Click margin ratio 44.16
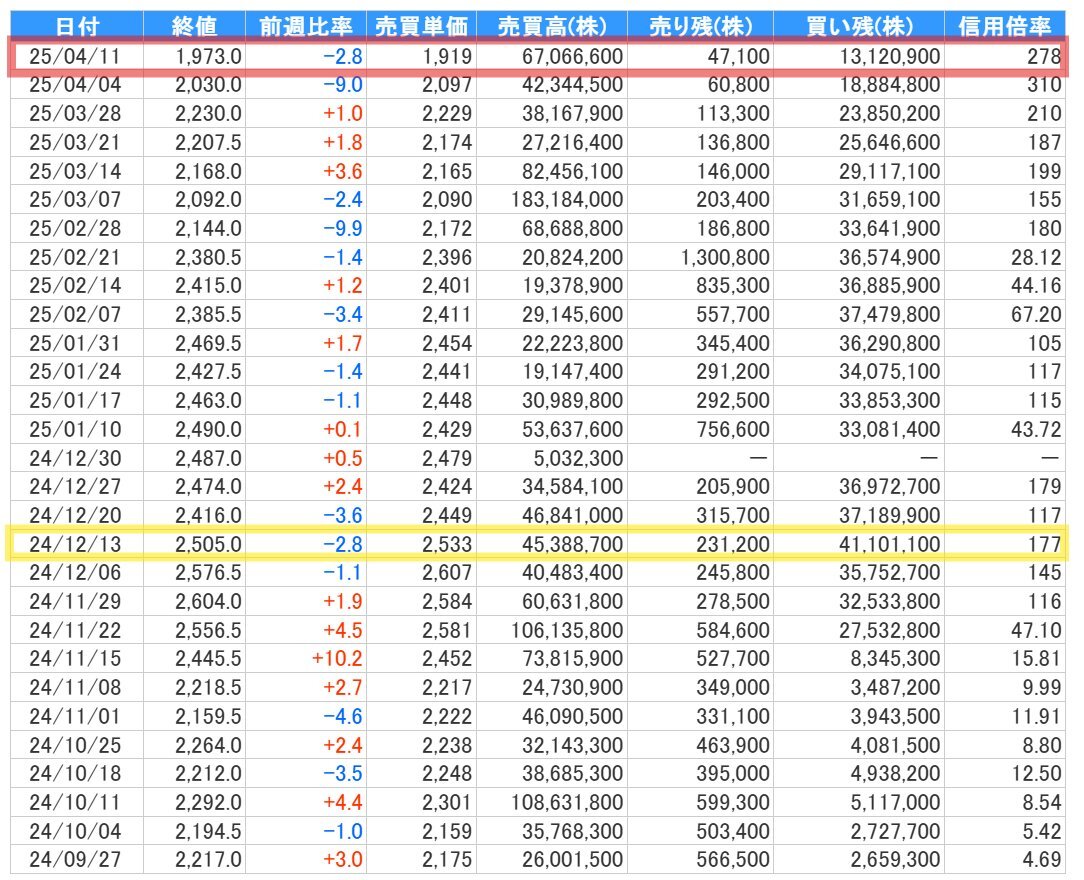The image size is (1084, 880). (1036, 285)
